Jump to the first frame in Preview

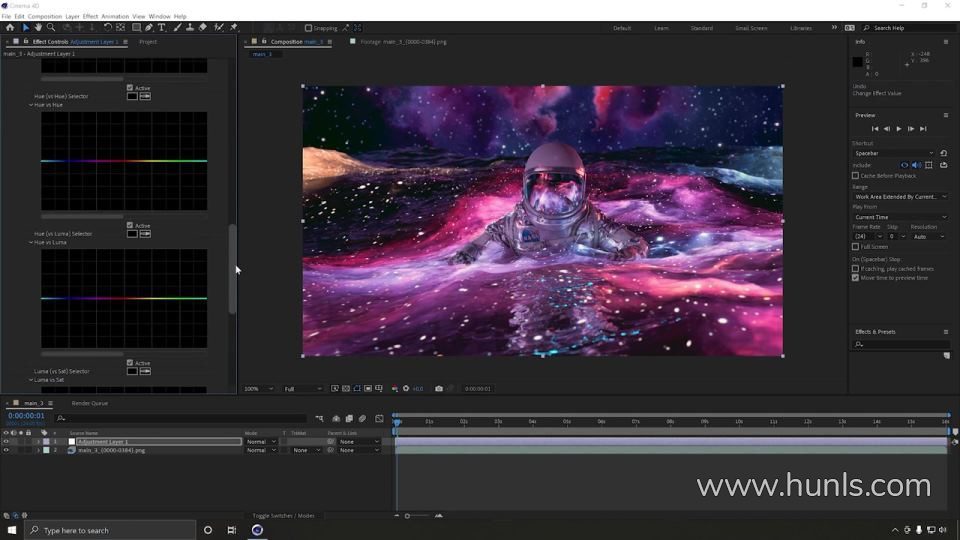[875, 129]
